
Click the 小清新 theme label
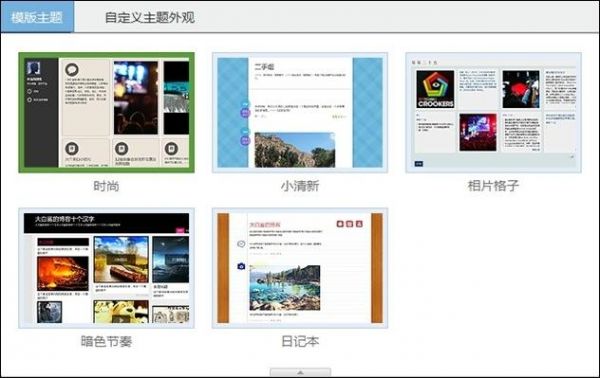pos(300,186)
